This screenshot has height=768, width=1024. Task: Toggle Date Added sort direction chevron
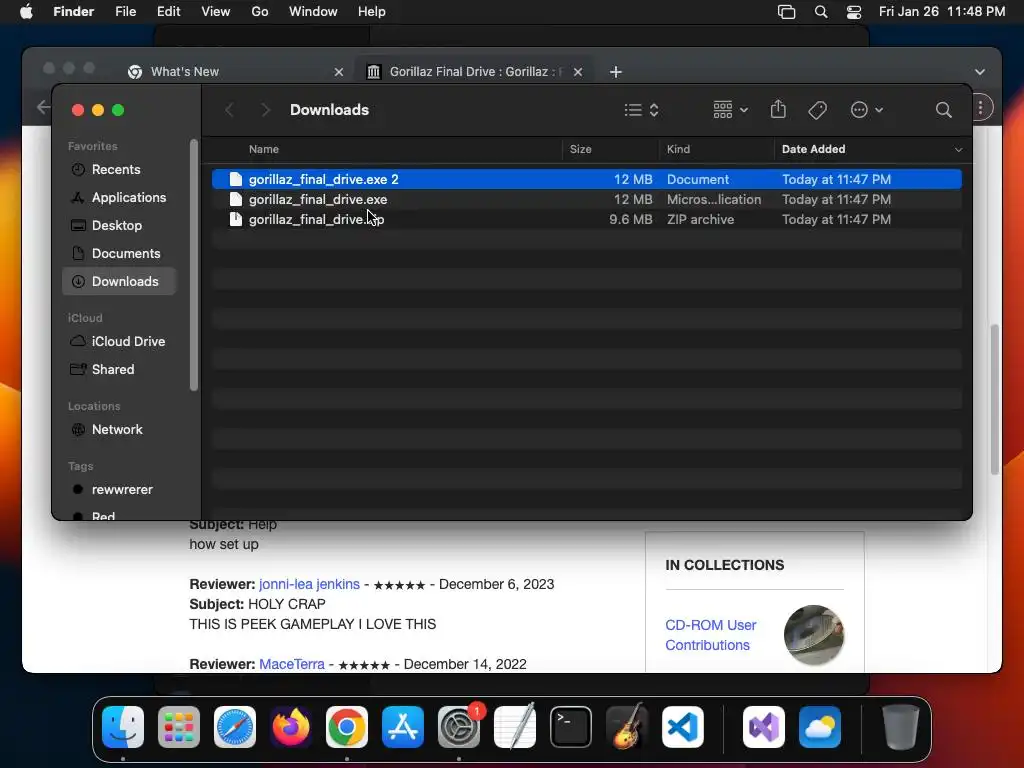958,150
